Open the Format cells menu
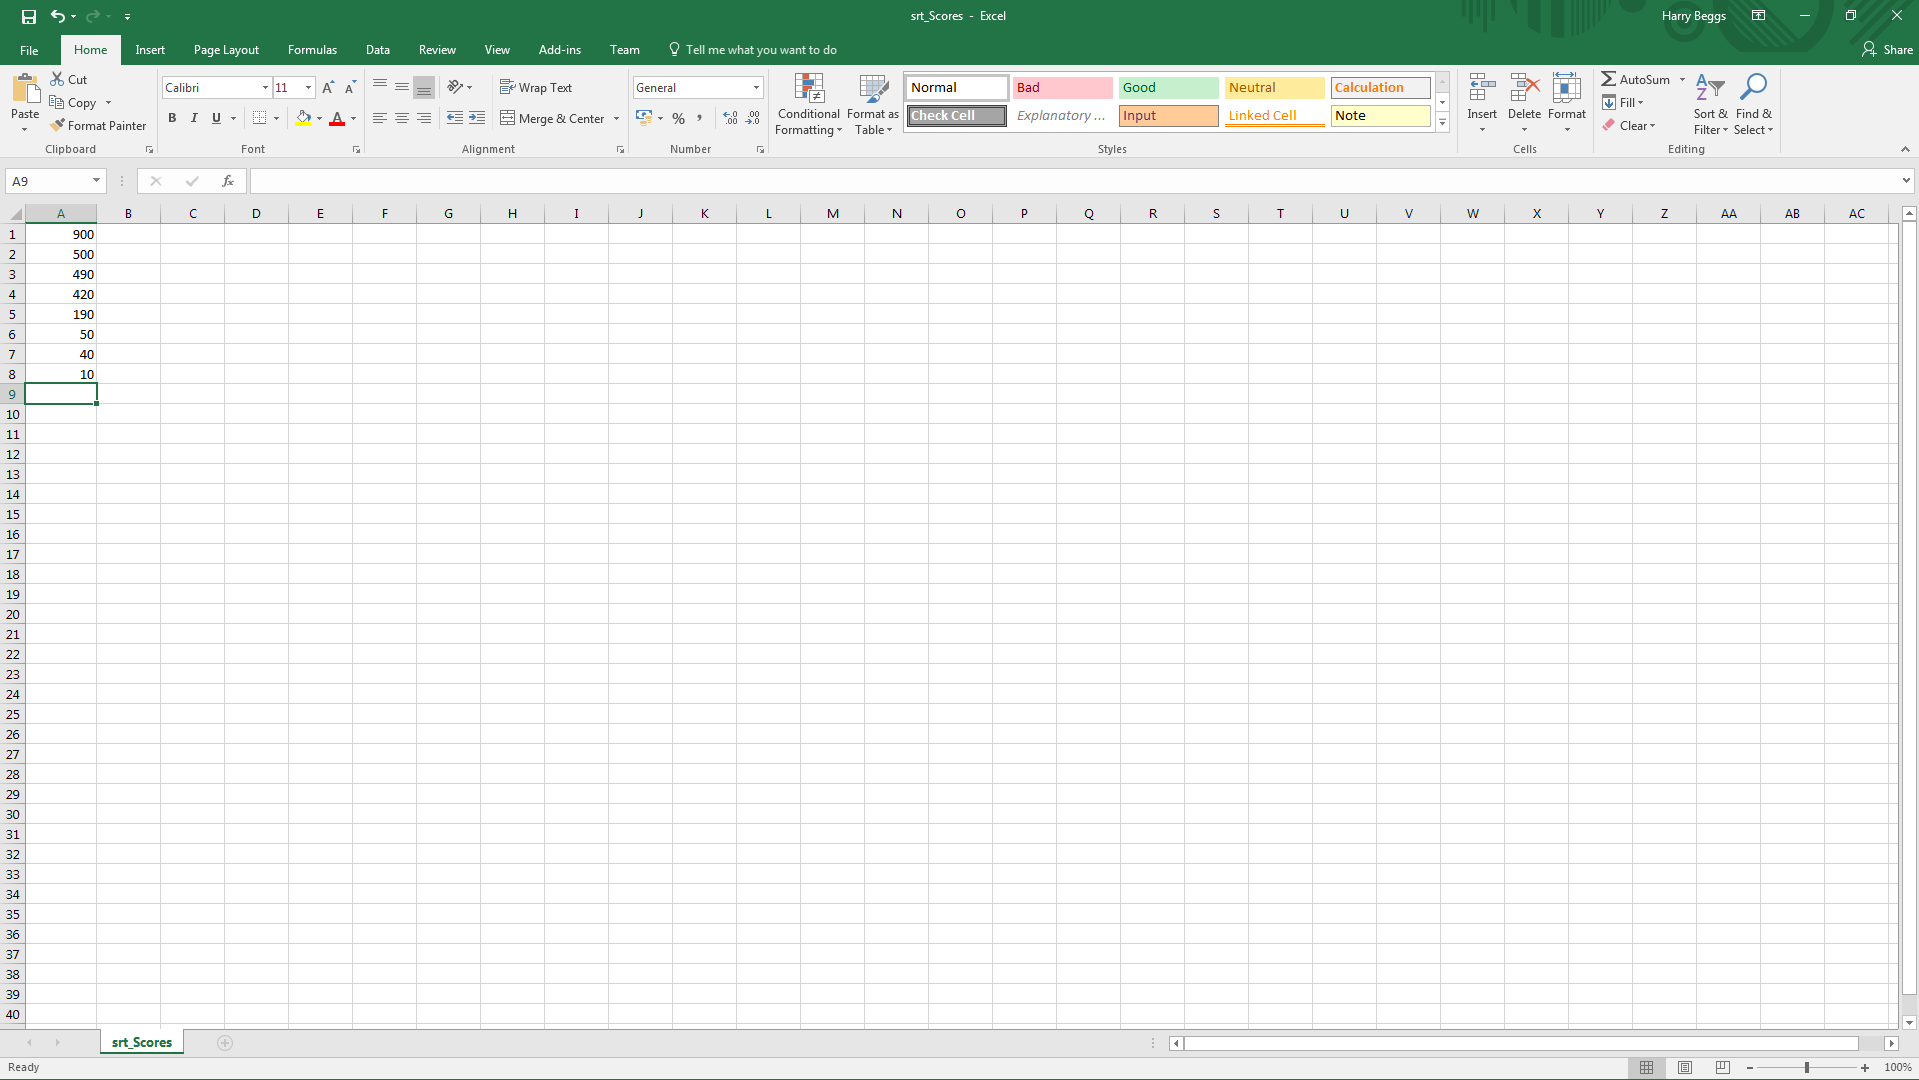 click(1567, 104)
